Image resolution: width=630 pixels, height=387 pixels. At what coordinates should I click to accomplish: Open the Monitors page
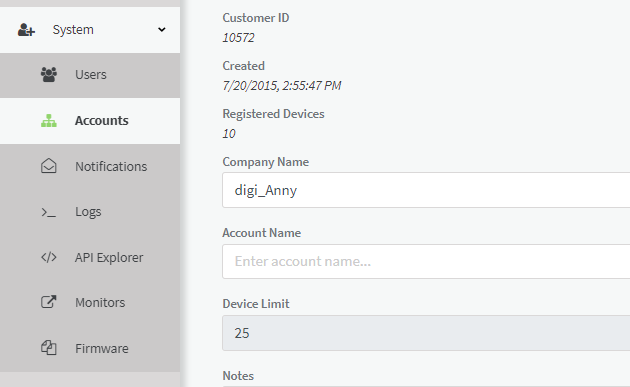pyautogui.click(x=90, y=303)
